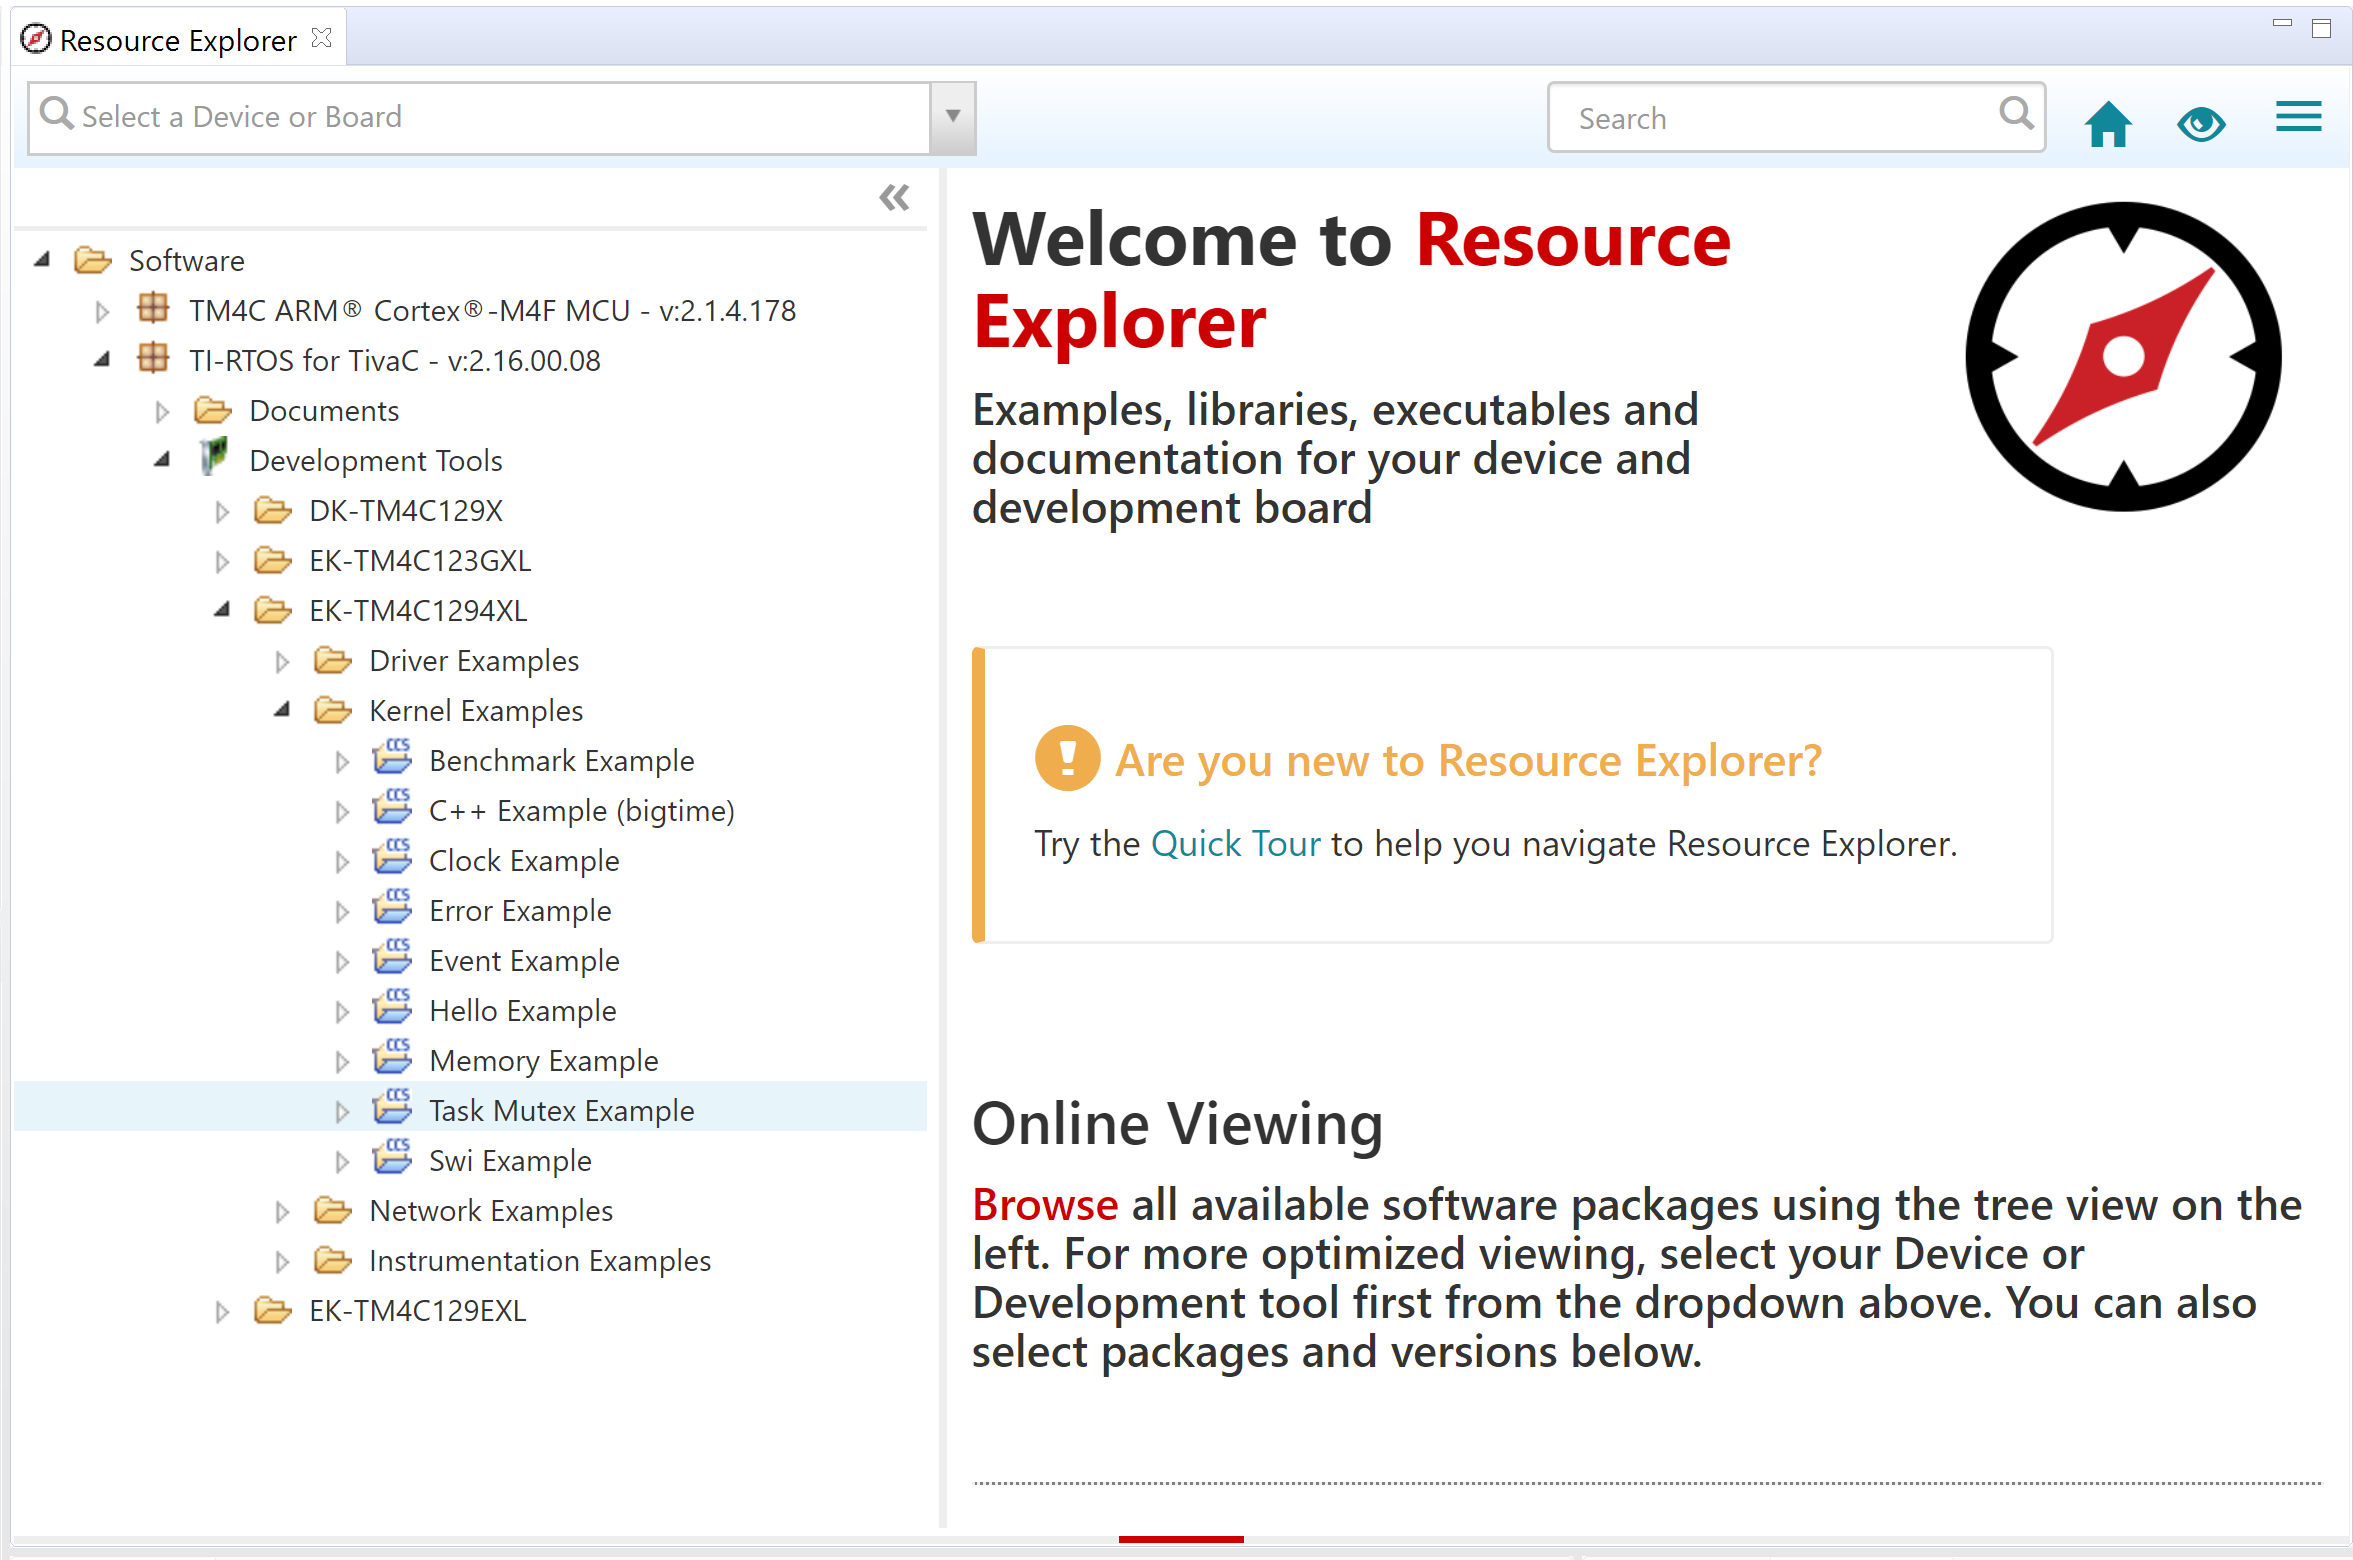This screenshot has width=2353, height=1560.
Task: Toggle the eye visibility icon
Action: 2200,124
